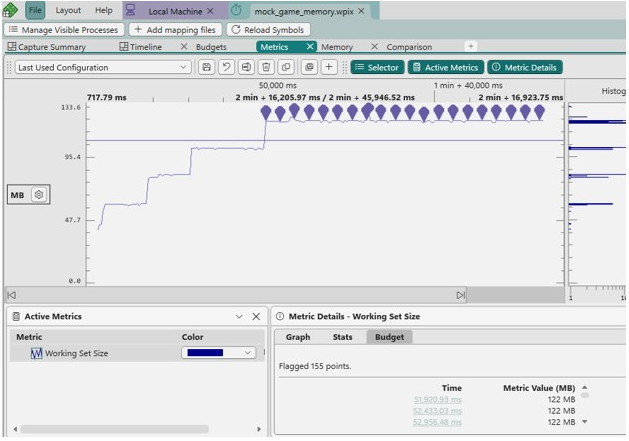This screenshot has height=441, width=629.
Task: Click the flagged points list down arrow
Action: [x=585, y=422]
